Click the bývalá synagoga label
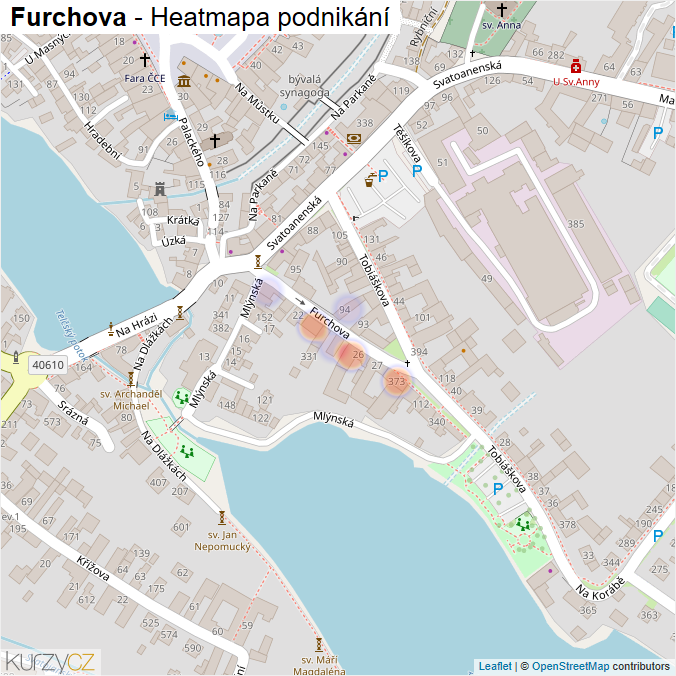 (304, 86)
